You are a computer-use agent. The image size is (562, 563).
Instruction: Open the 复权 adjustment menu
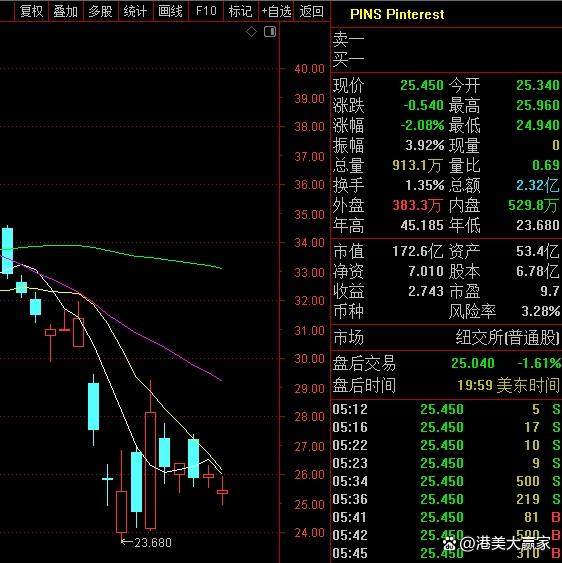(x=32, y=11)
